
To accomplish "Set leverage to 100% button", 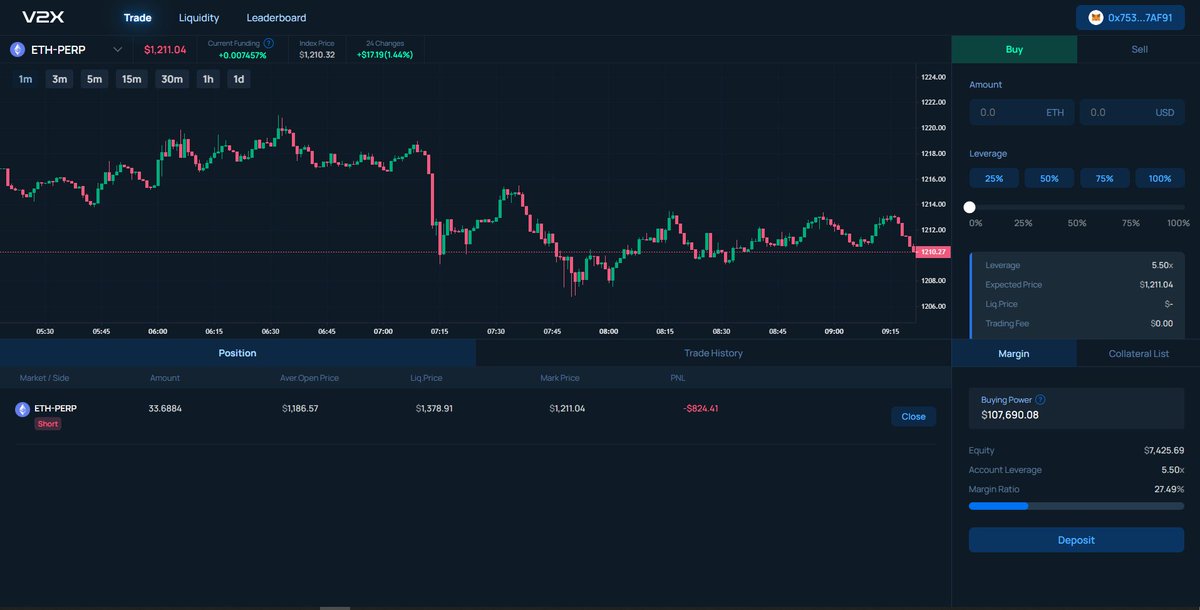I will [1160, 178].
